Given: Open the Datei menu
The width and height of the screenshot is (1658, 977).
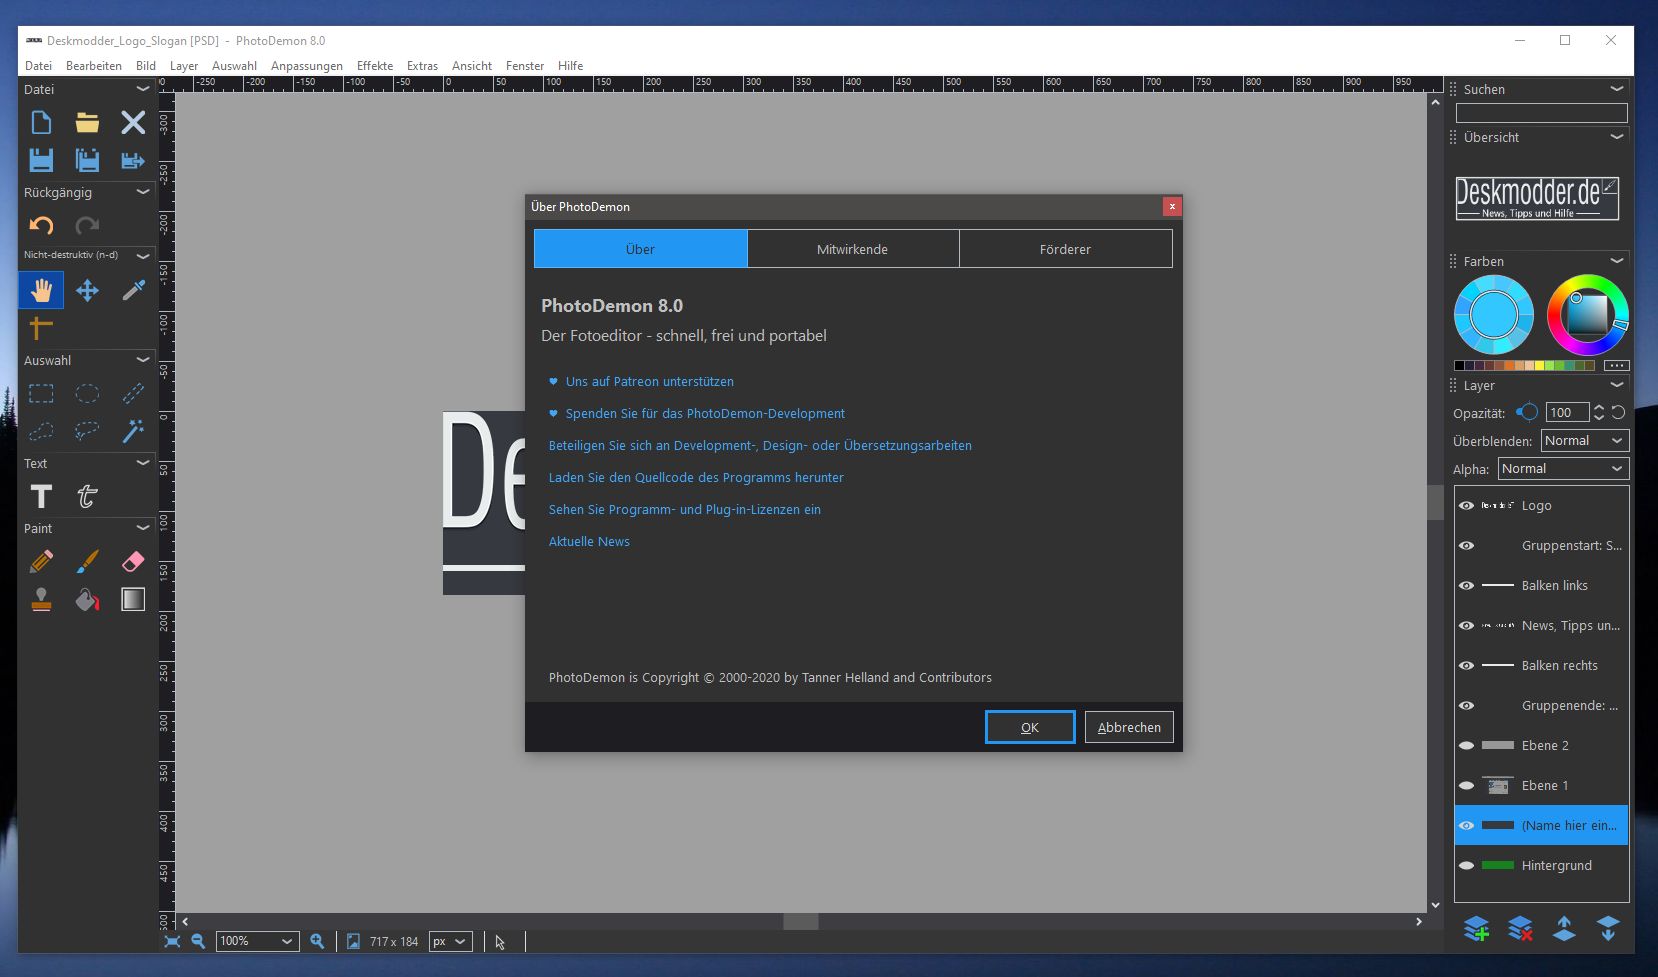Looking at the screenshot, I should point(38,66).
